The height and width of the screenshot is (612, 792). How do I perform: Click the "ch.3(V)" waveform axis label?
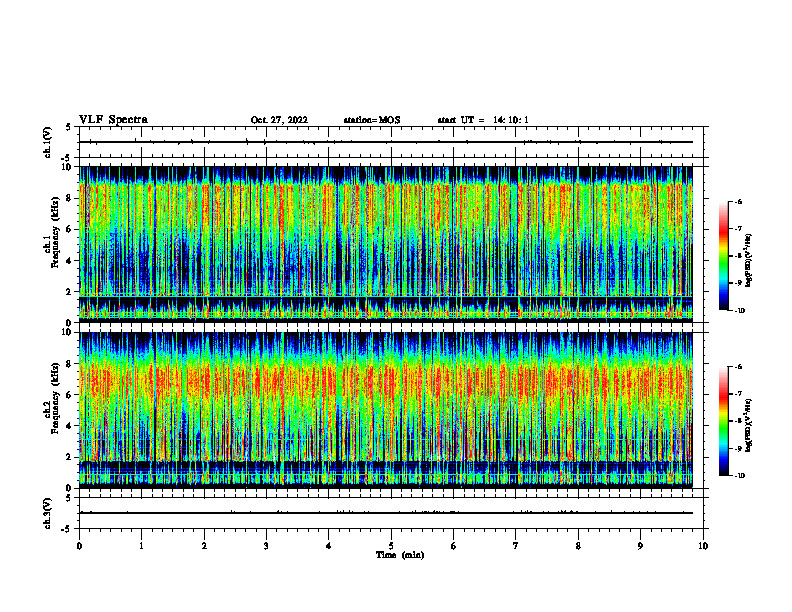(x=47, y=513)
